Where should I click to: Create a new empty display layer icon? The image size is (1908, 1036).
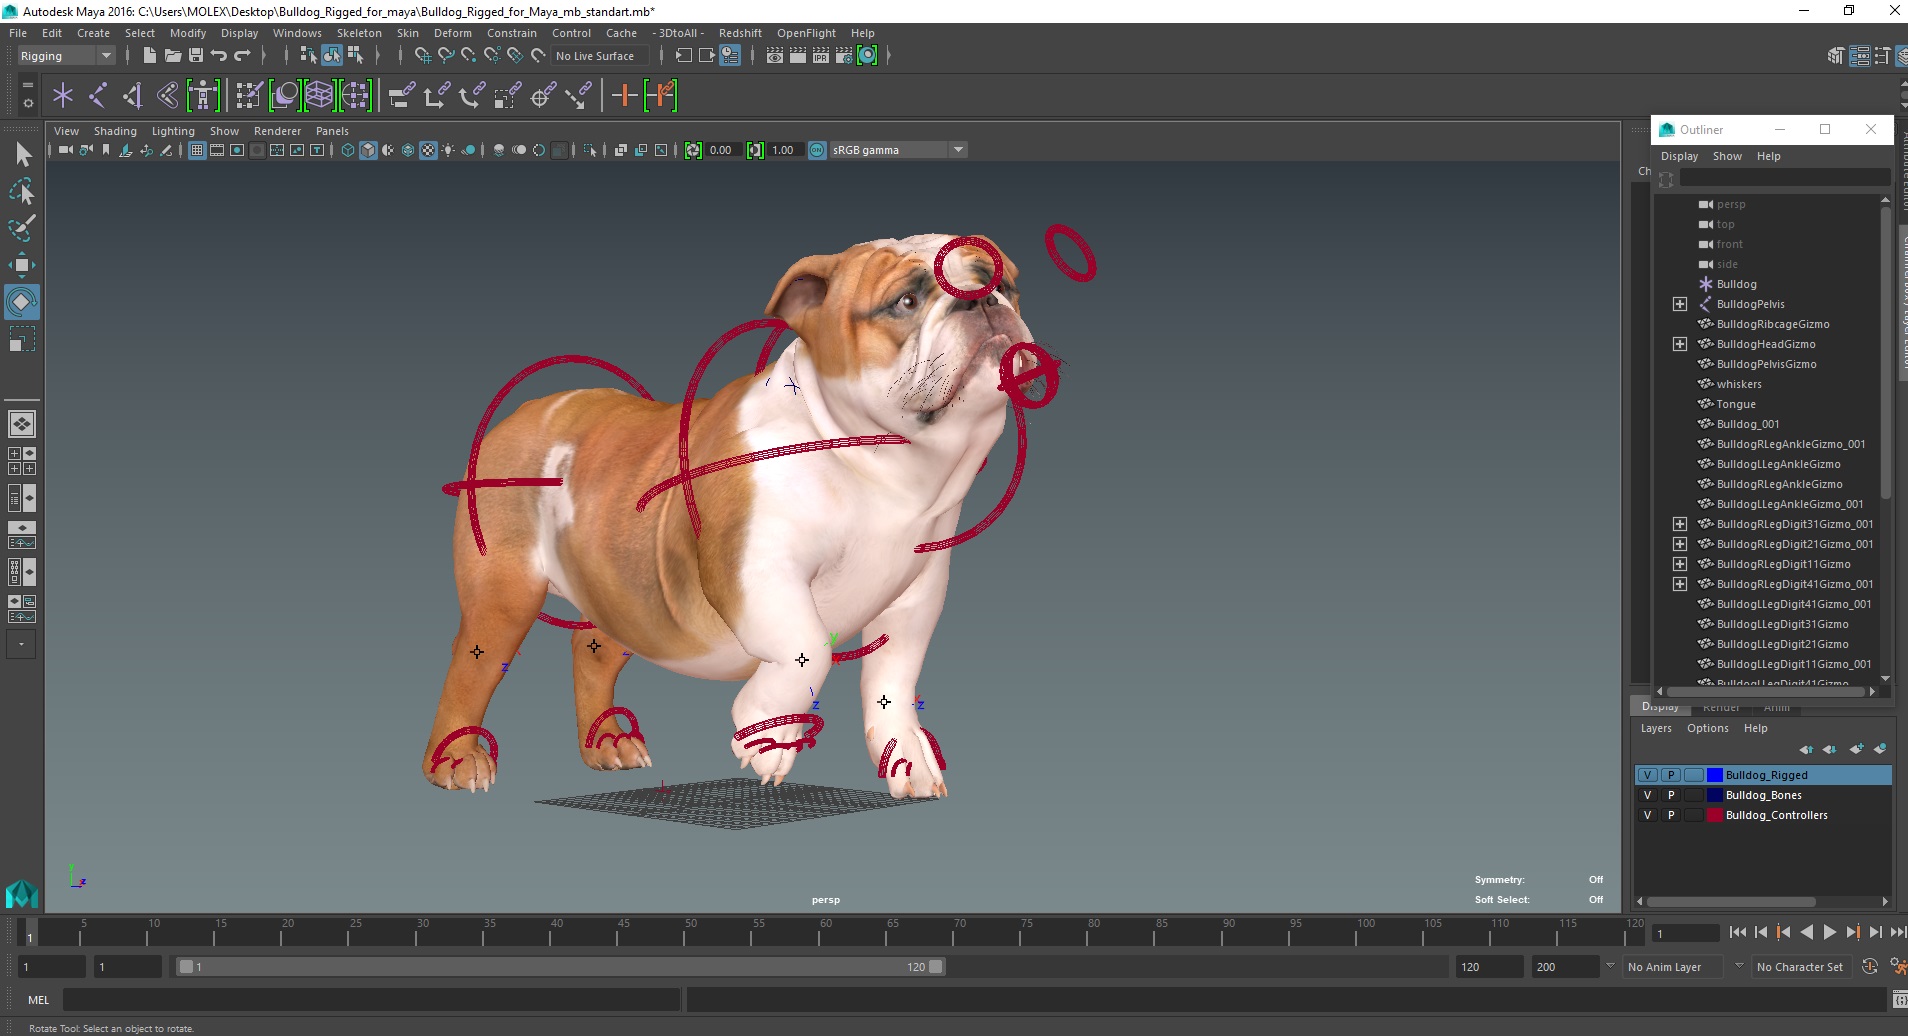click(x=1856, y=749)
